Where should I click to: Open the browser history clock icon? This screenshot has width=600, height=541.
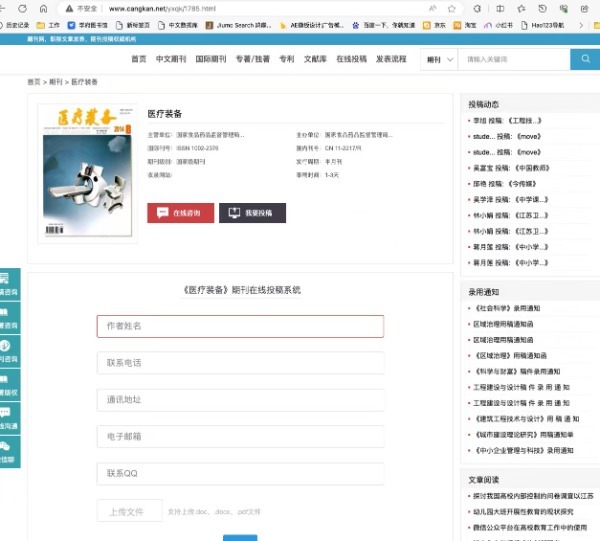542,8
